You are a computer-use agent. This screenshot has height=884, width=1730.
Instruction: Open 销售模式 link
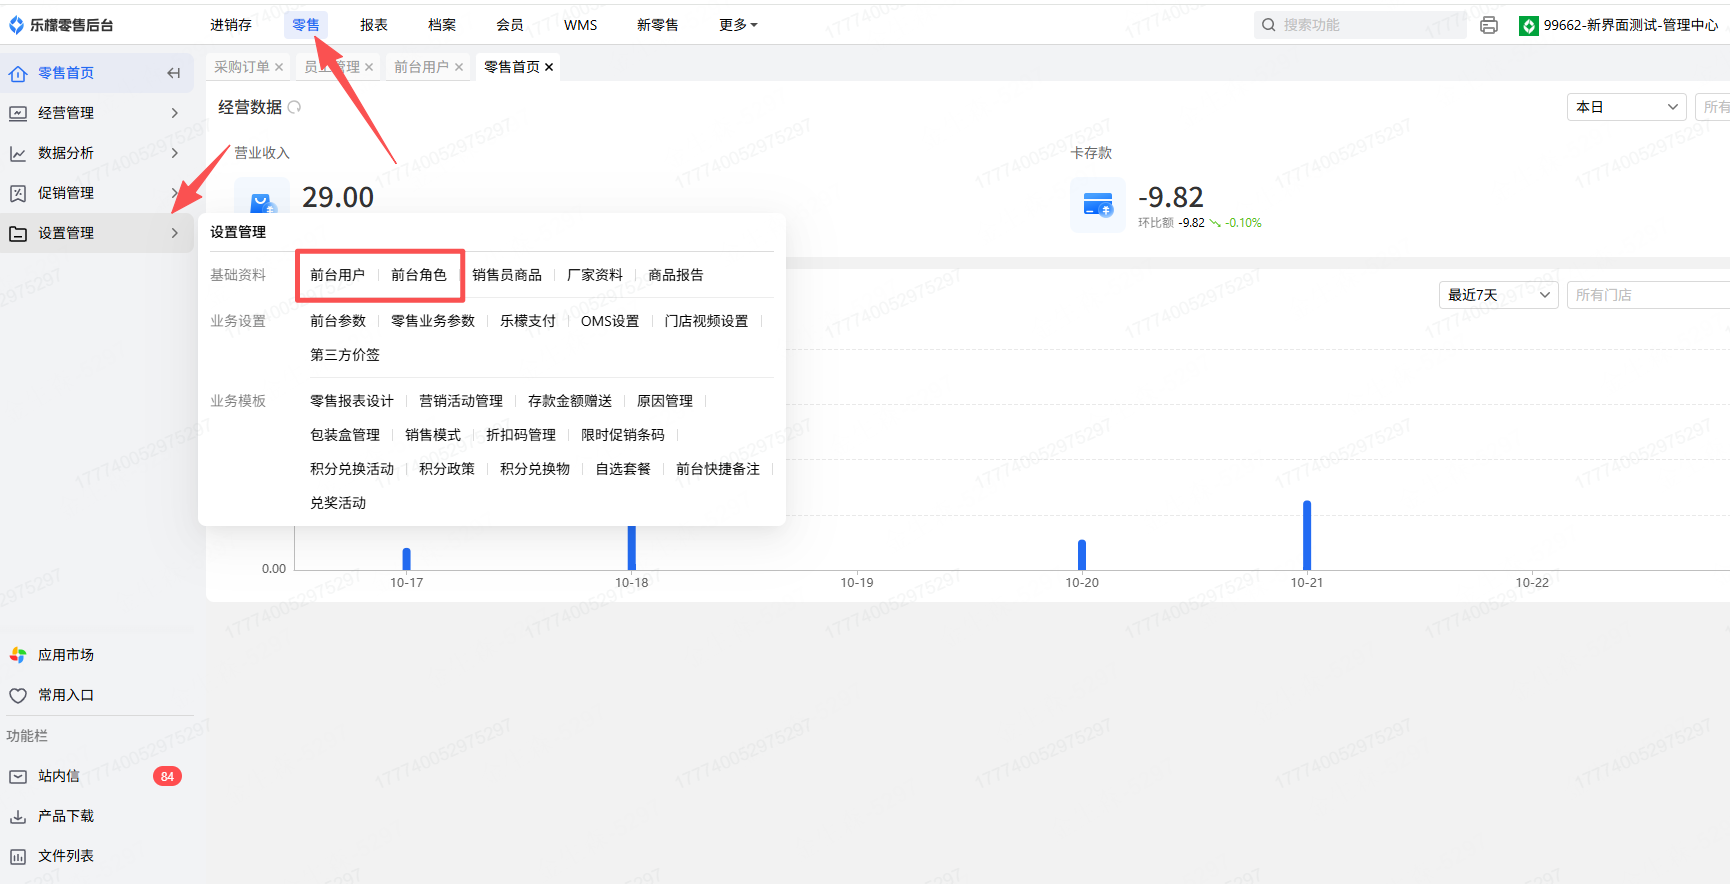[433, 435]
